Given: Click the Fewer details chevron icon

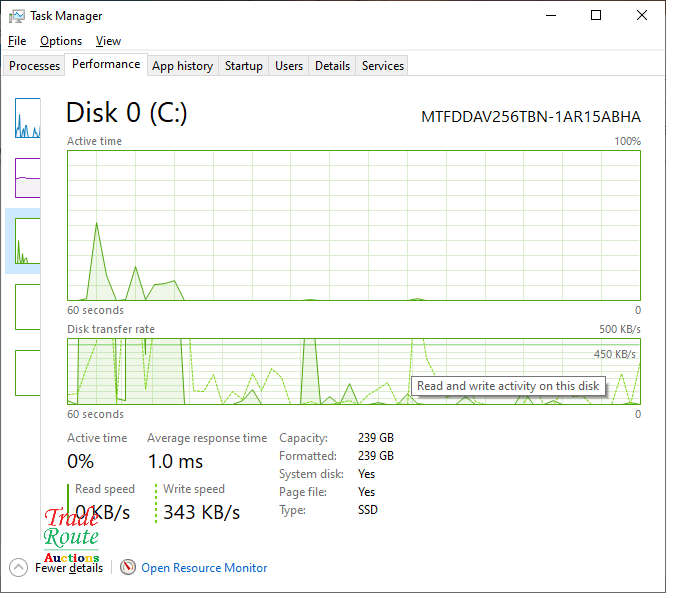Looking at the screenshot, I should 18,567.
